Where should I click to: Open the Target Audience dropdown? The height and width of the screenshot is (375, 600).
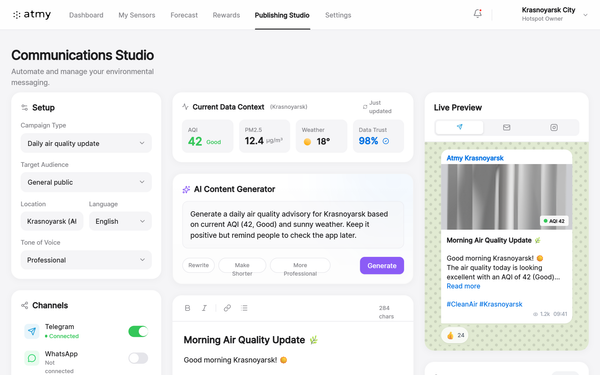point(86,182)
